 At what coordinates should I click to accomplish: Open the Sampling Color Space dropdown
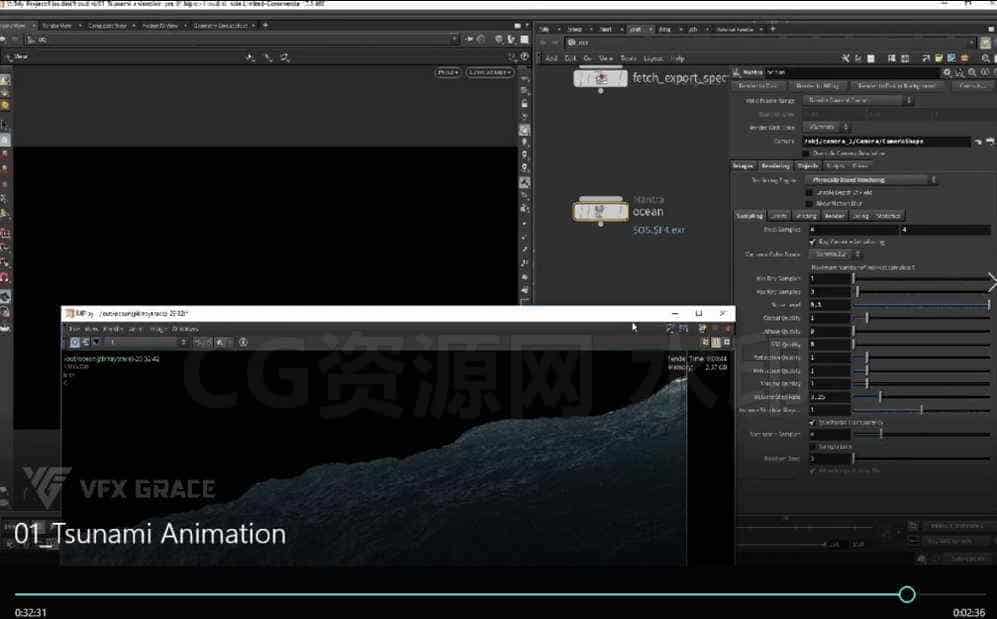point(834,254)
